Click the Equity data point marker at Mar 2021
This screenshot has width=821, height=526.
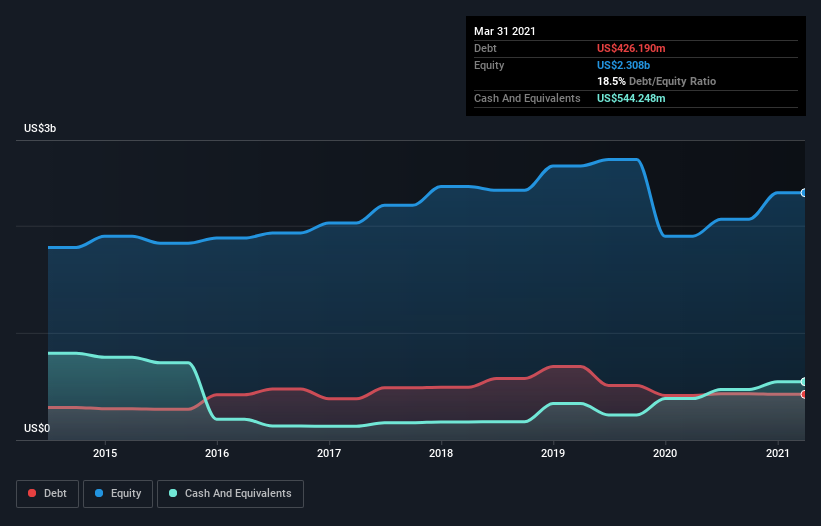(804, 193)
